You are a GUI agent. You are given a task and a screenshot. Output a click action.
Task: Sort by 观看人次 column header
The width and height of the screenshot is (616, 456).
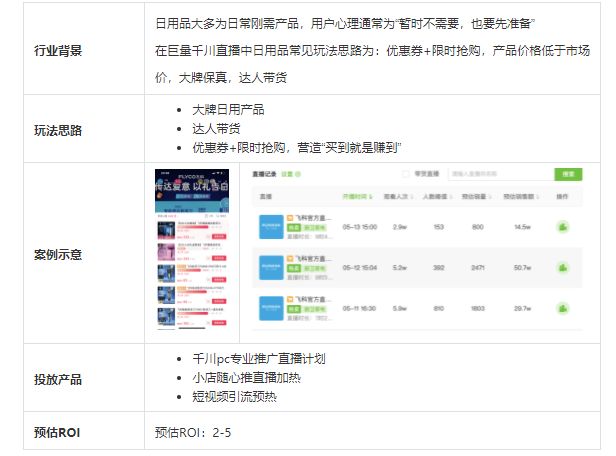coord(398,196)
